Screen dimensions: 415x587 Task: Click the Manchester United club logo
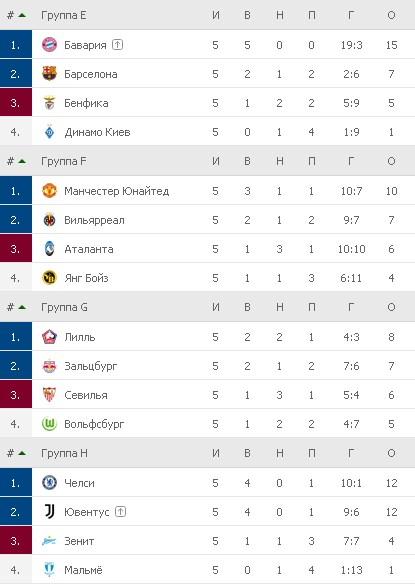pos(49,191)
